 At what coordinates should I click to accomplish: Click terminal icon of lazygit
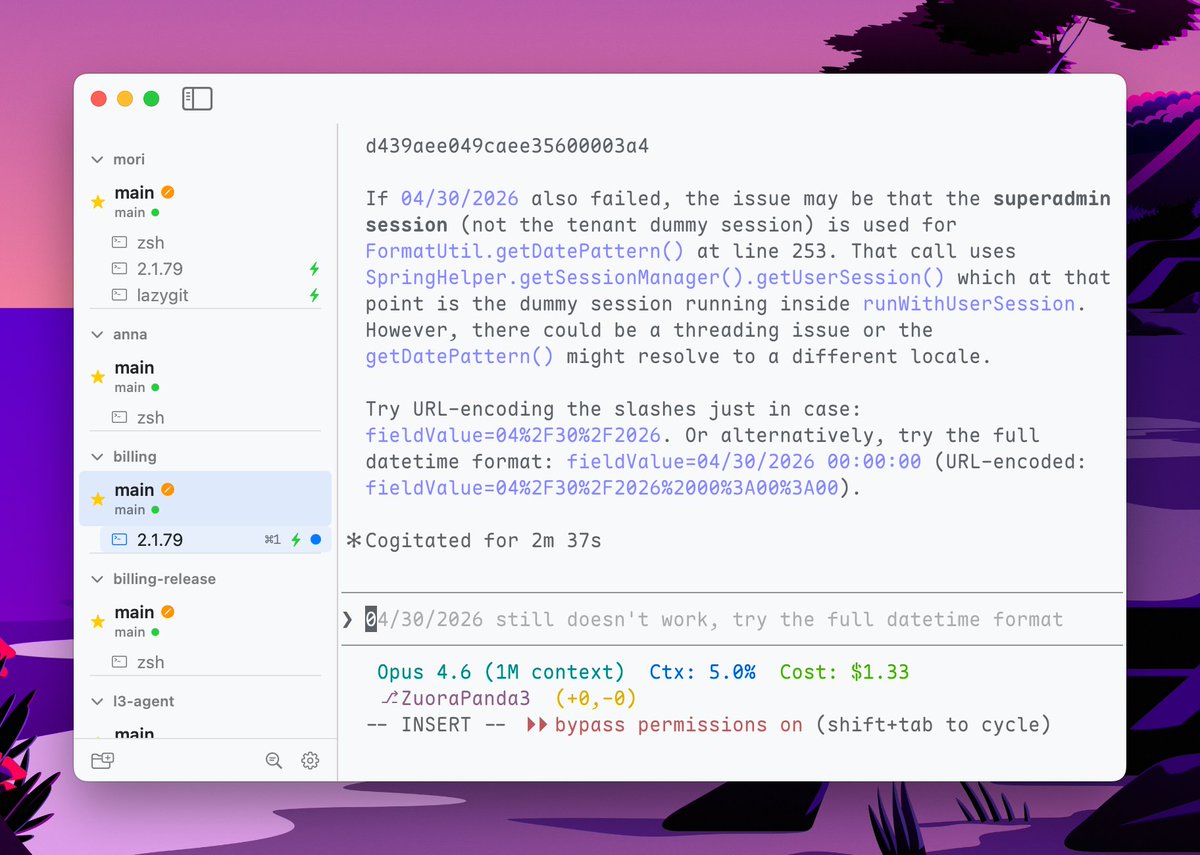coord(119,295)
